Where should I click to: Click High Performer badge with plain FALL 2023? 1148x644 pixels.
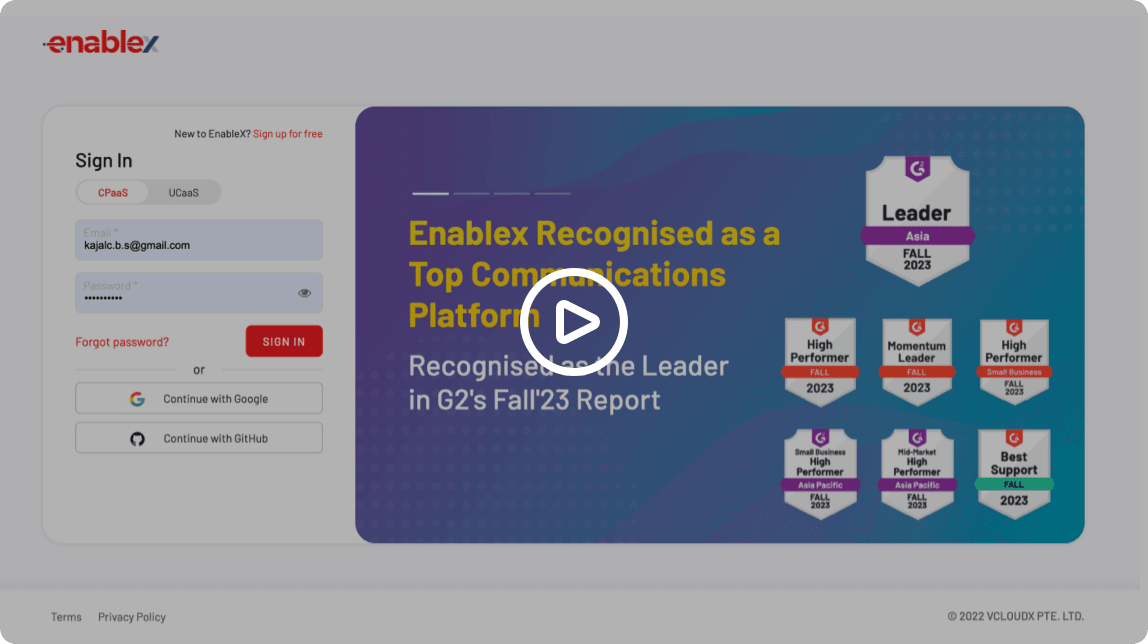tap(820, 362)
